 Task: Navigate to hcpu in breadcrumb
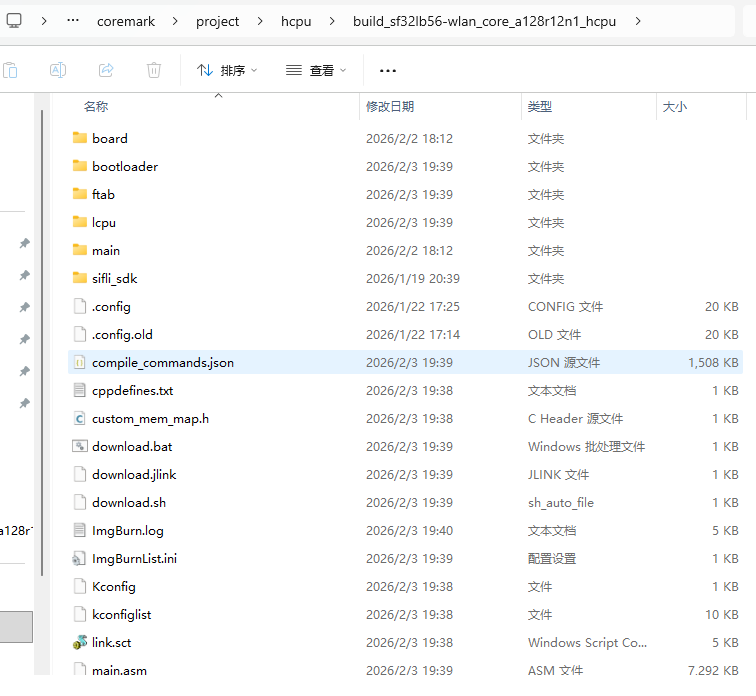296,21
